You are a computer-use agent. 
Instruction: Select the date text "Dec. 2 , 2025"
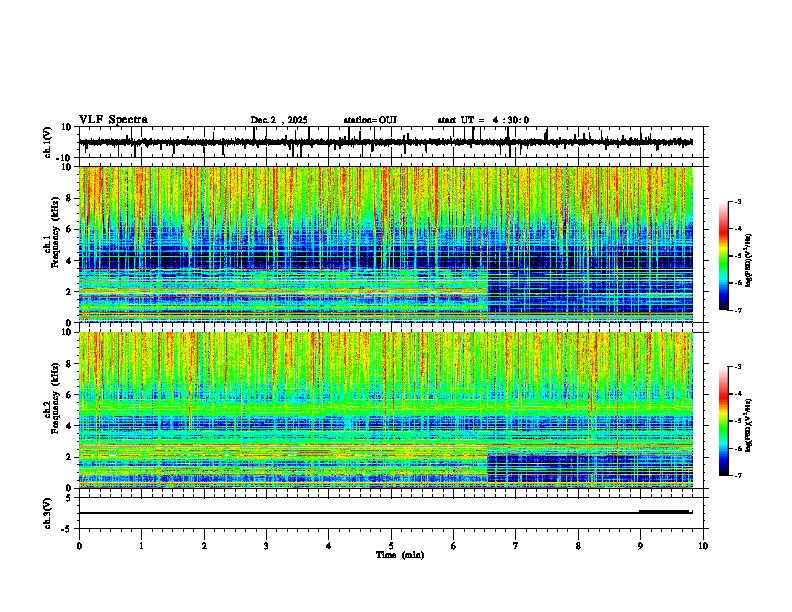[279, 120]
